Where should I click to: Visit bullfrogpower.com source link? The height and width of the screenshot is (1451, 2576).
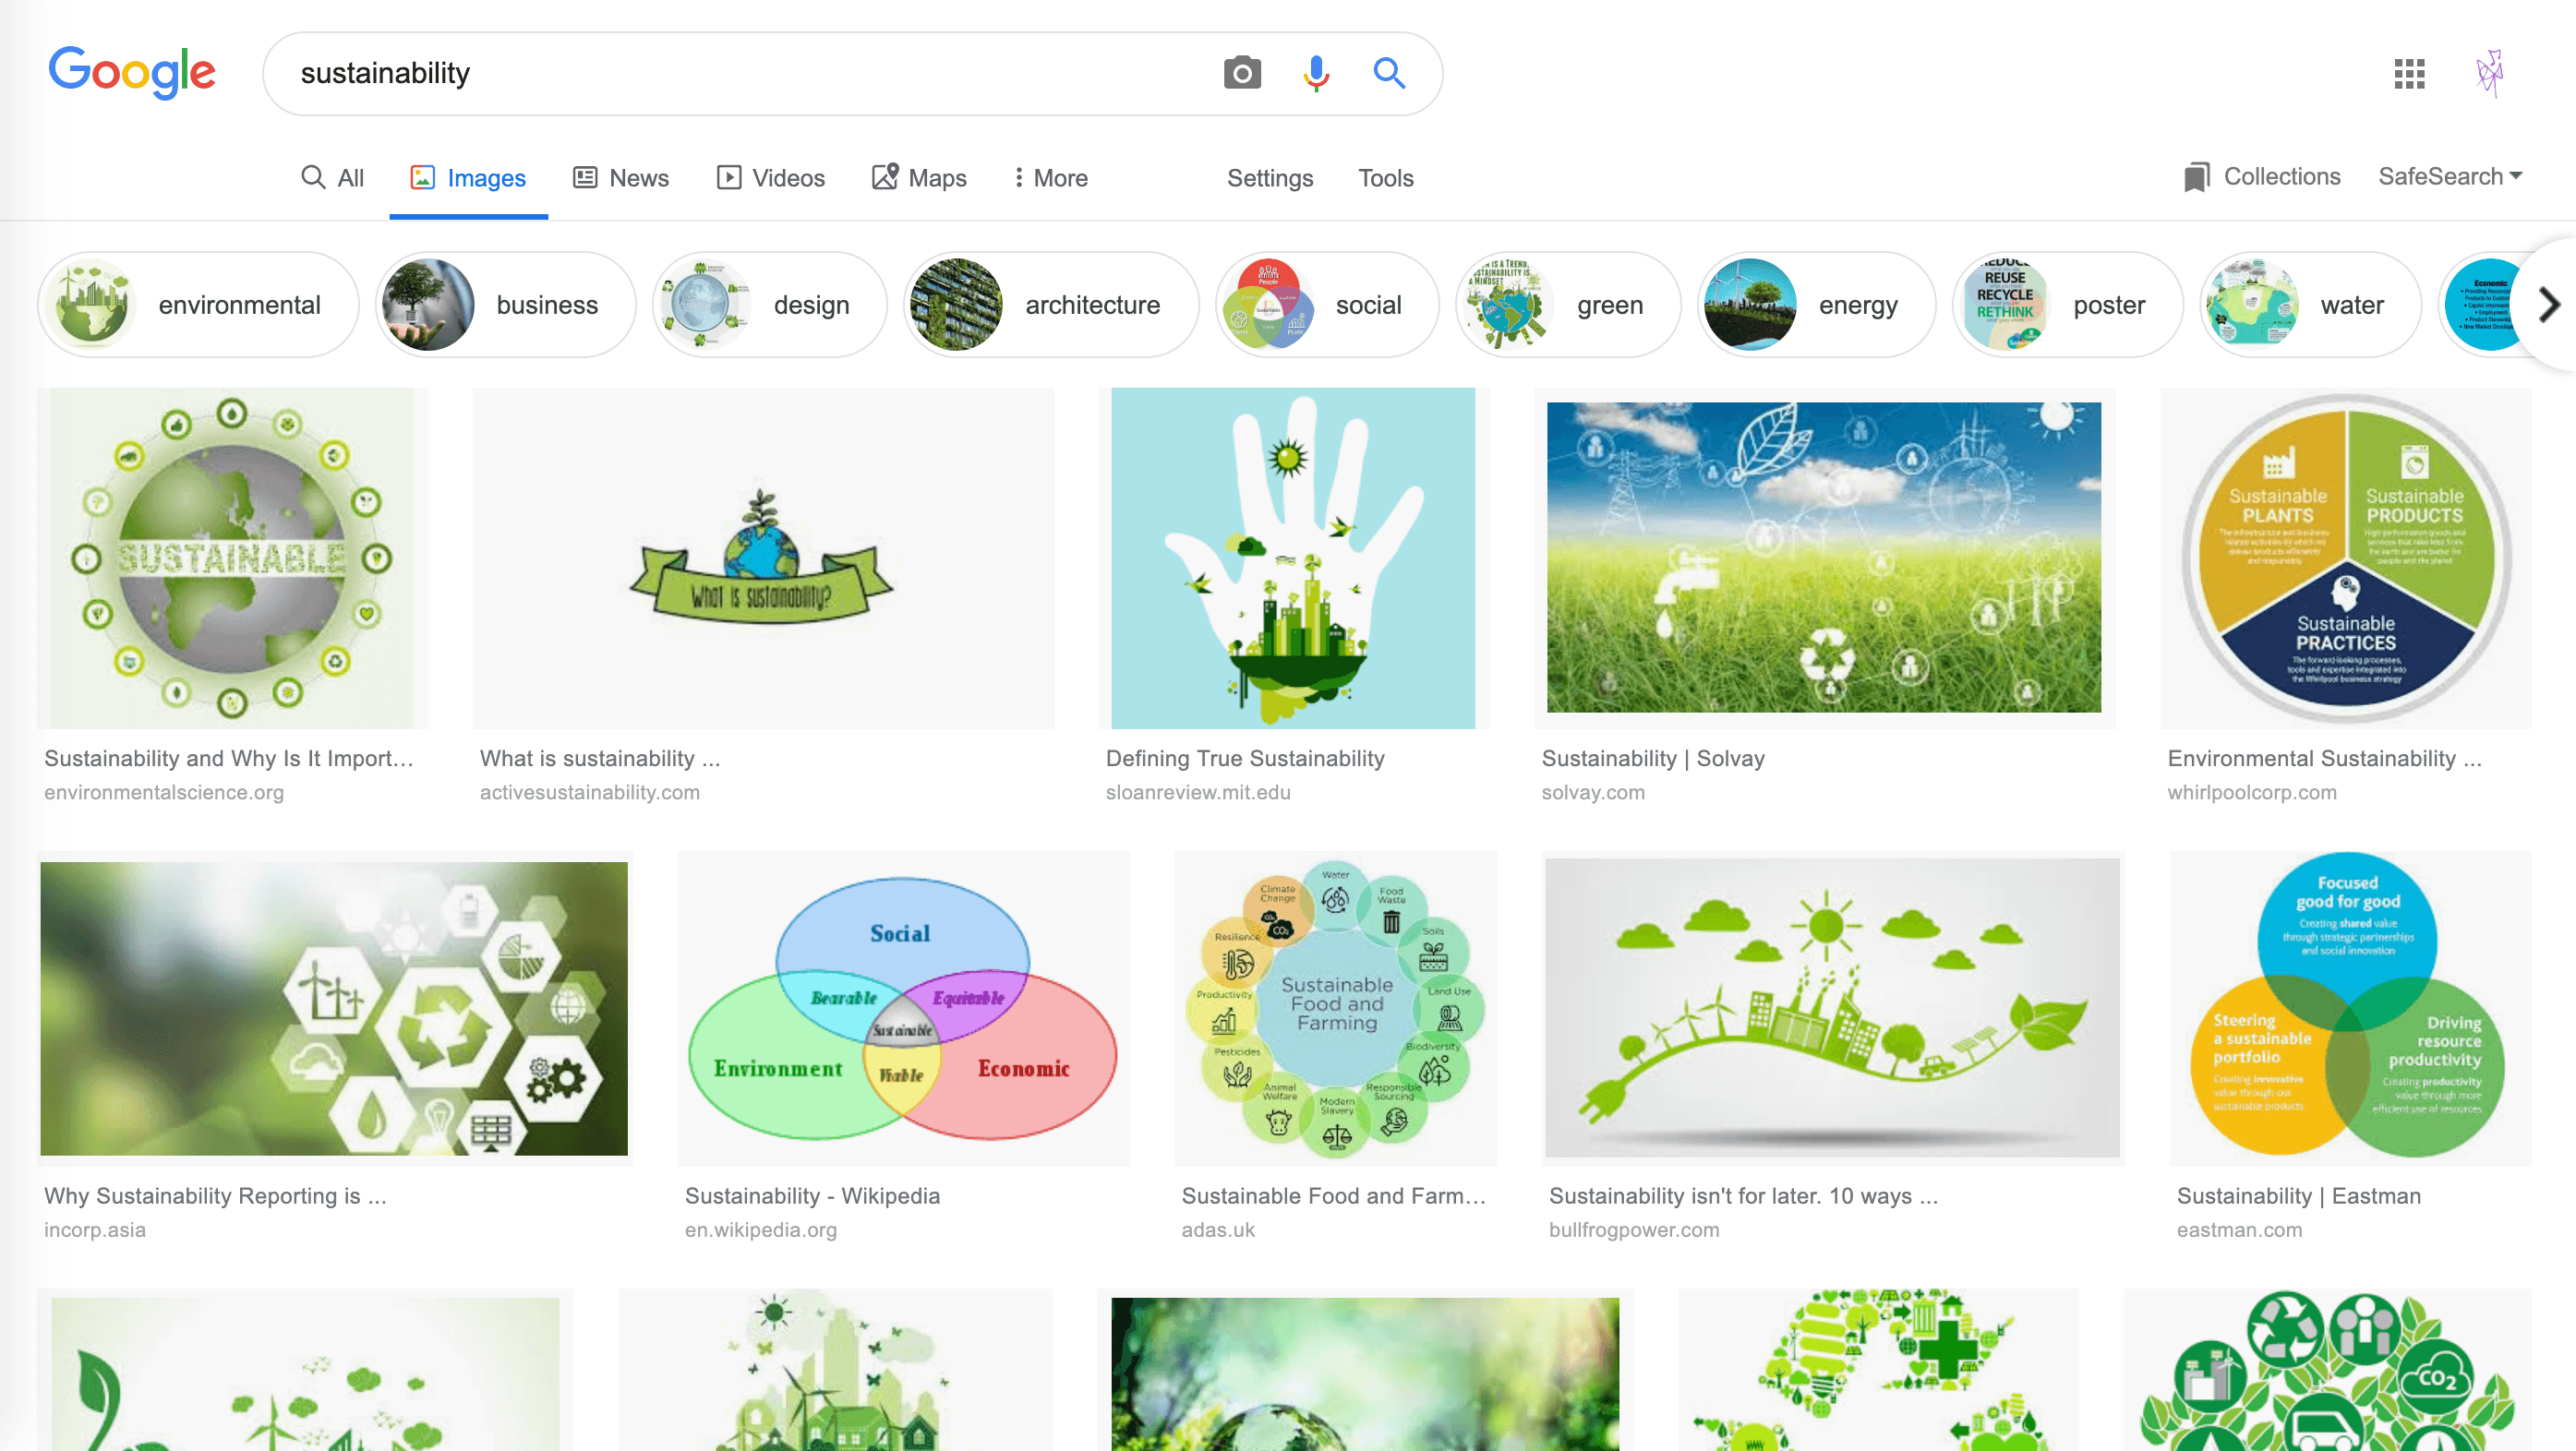[1634, 1230]
